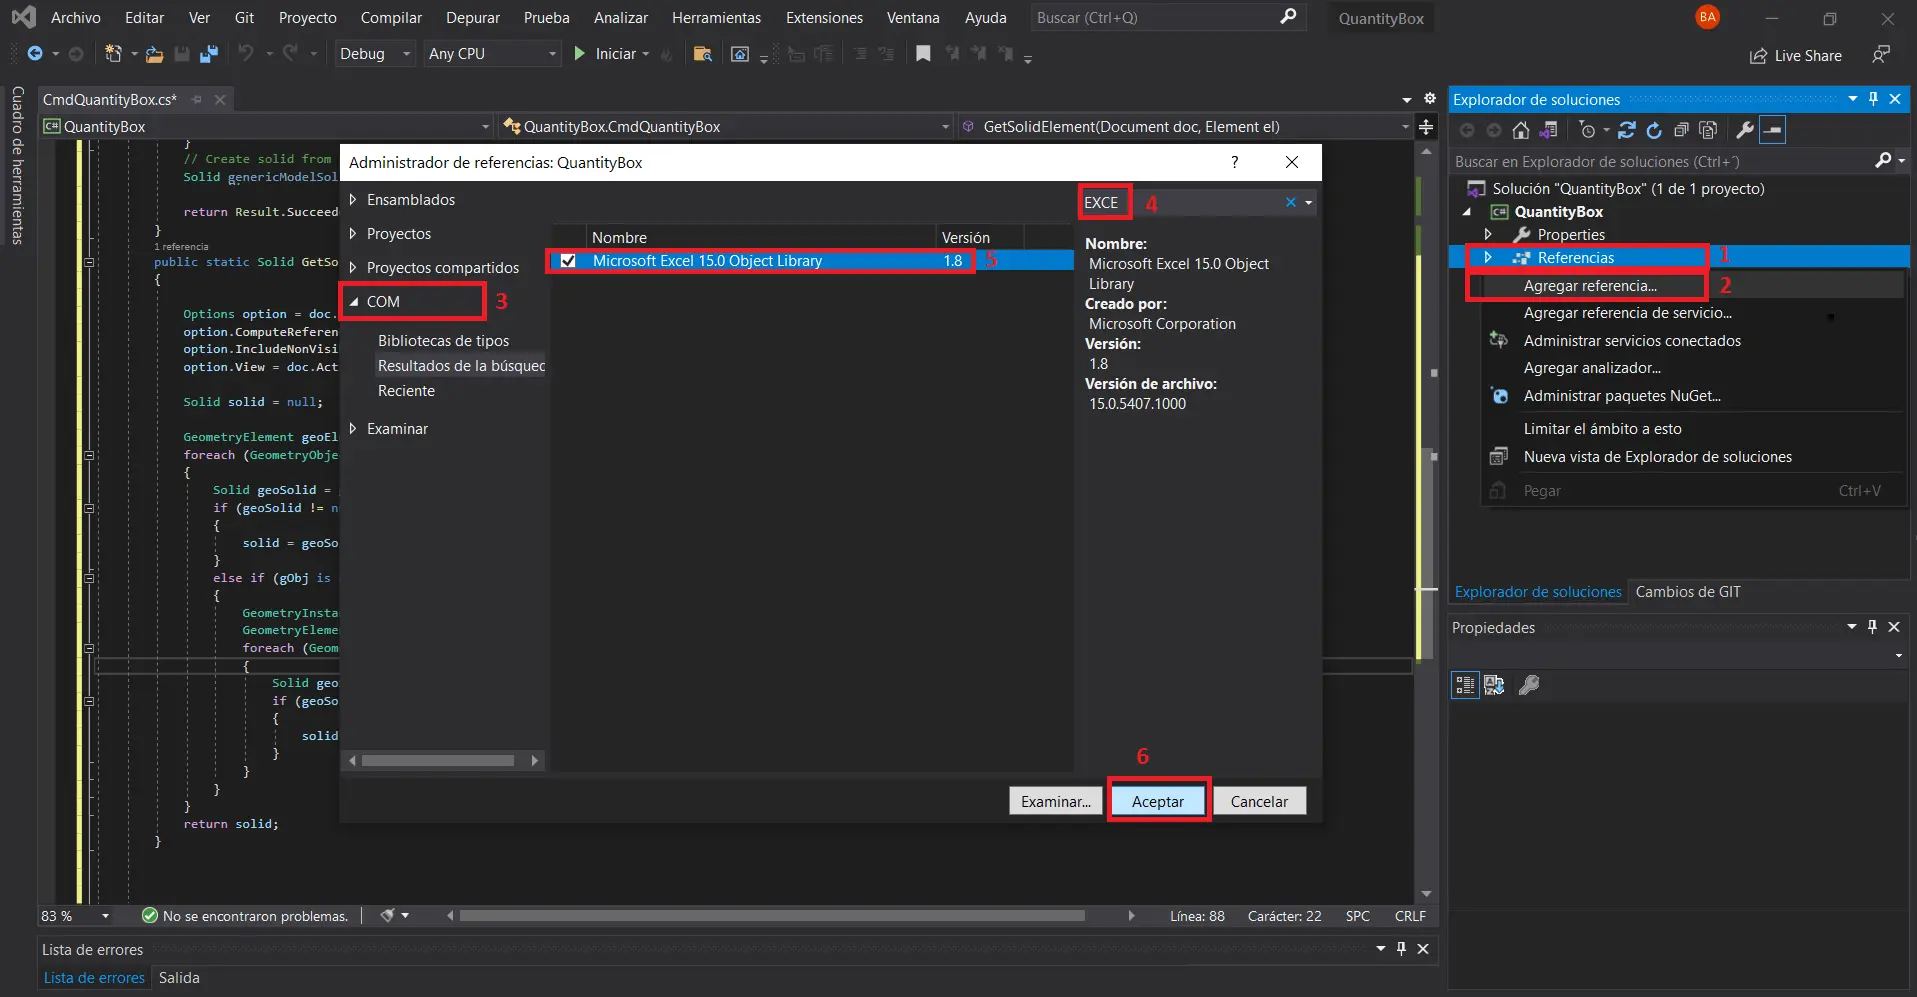Click the Aceptar button

[x=1158, y=801]
